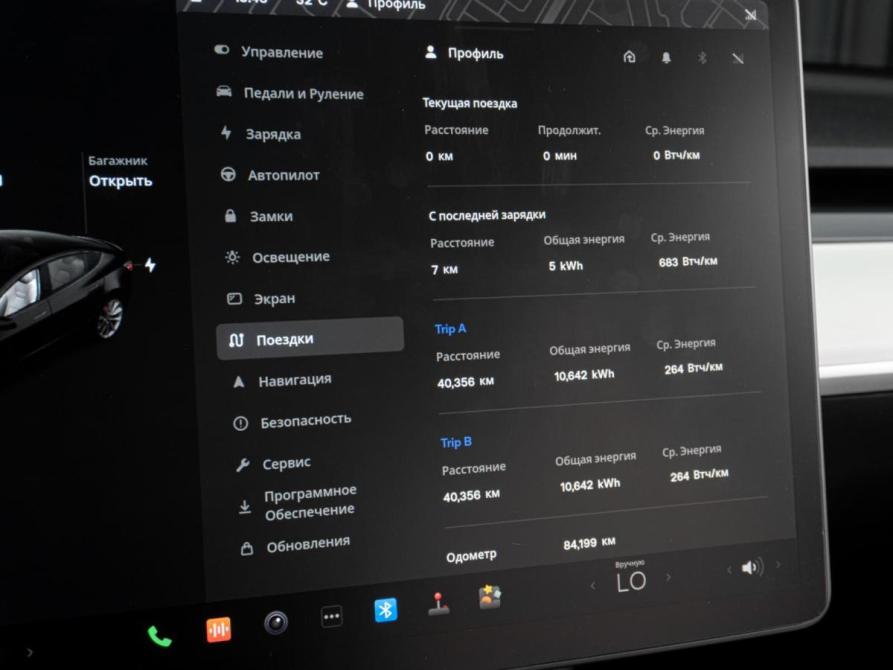Image resolution: width=893 pixels, height=670 pixels.
Task: Tap the 7 км distance since charge
Action: [x=444, y=269]
